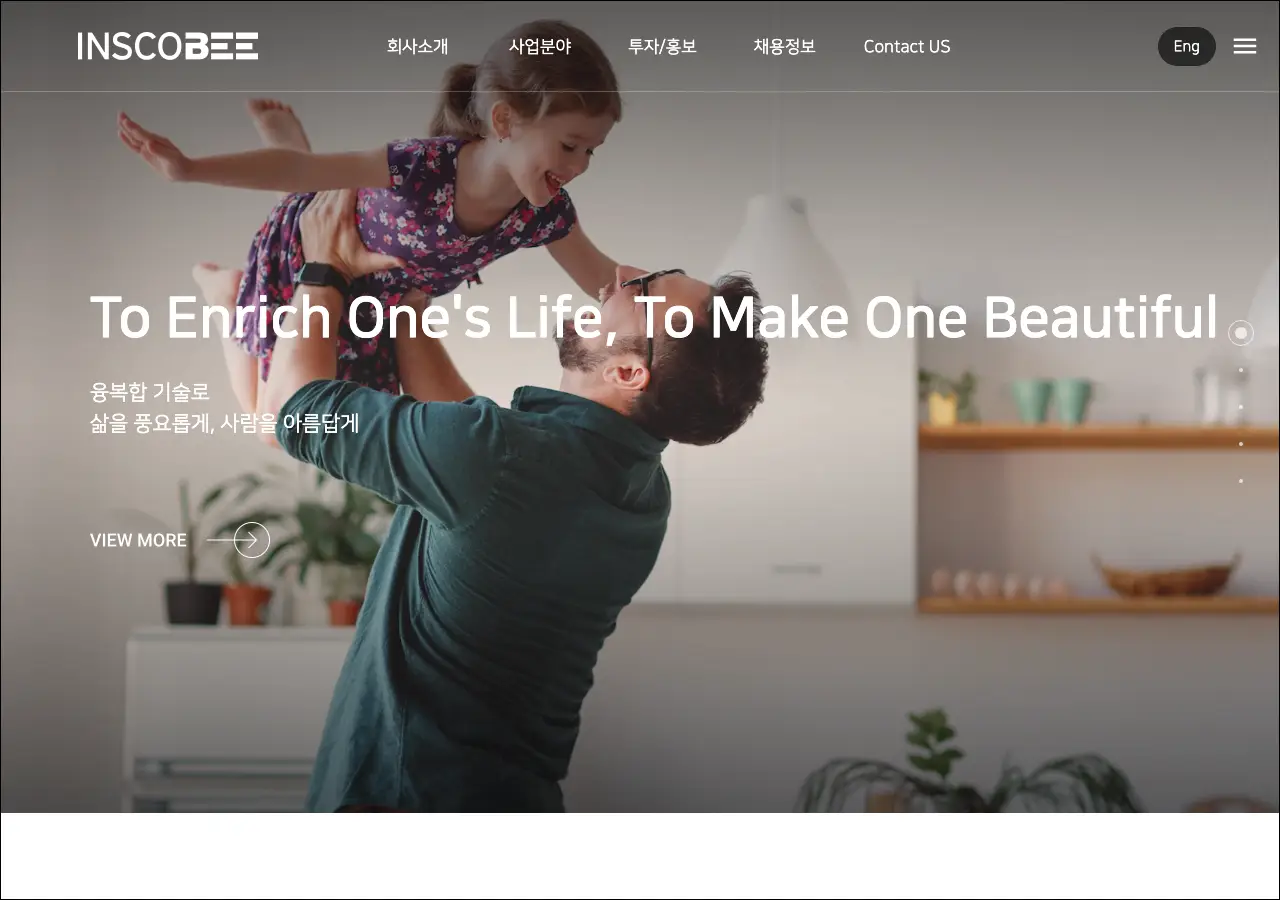
Task: Open the hamburger menu icon
Action: 1244,46
